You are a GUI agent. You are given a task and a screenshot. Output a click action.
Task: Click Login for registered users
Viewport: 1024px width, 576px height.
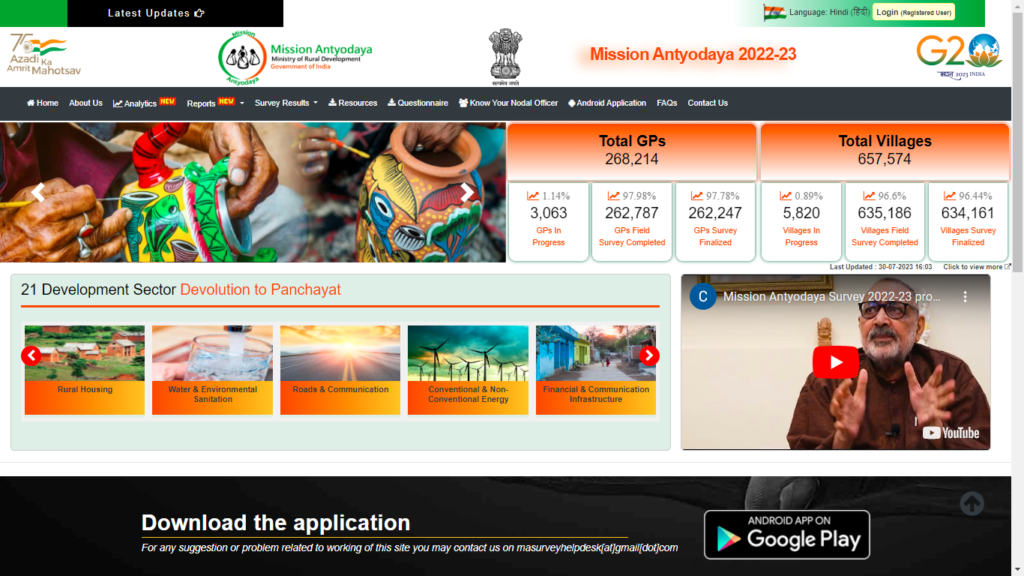click(914, 12)
